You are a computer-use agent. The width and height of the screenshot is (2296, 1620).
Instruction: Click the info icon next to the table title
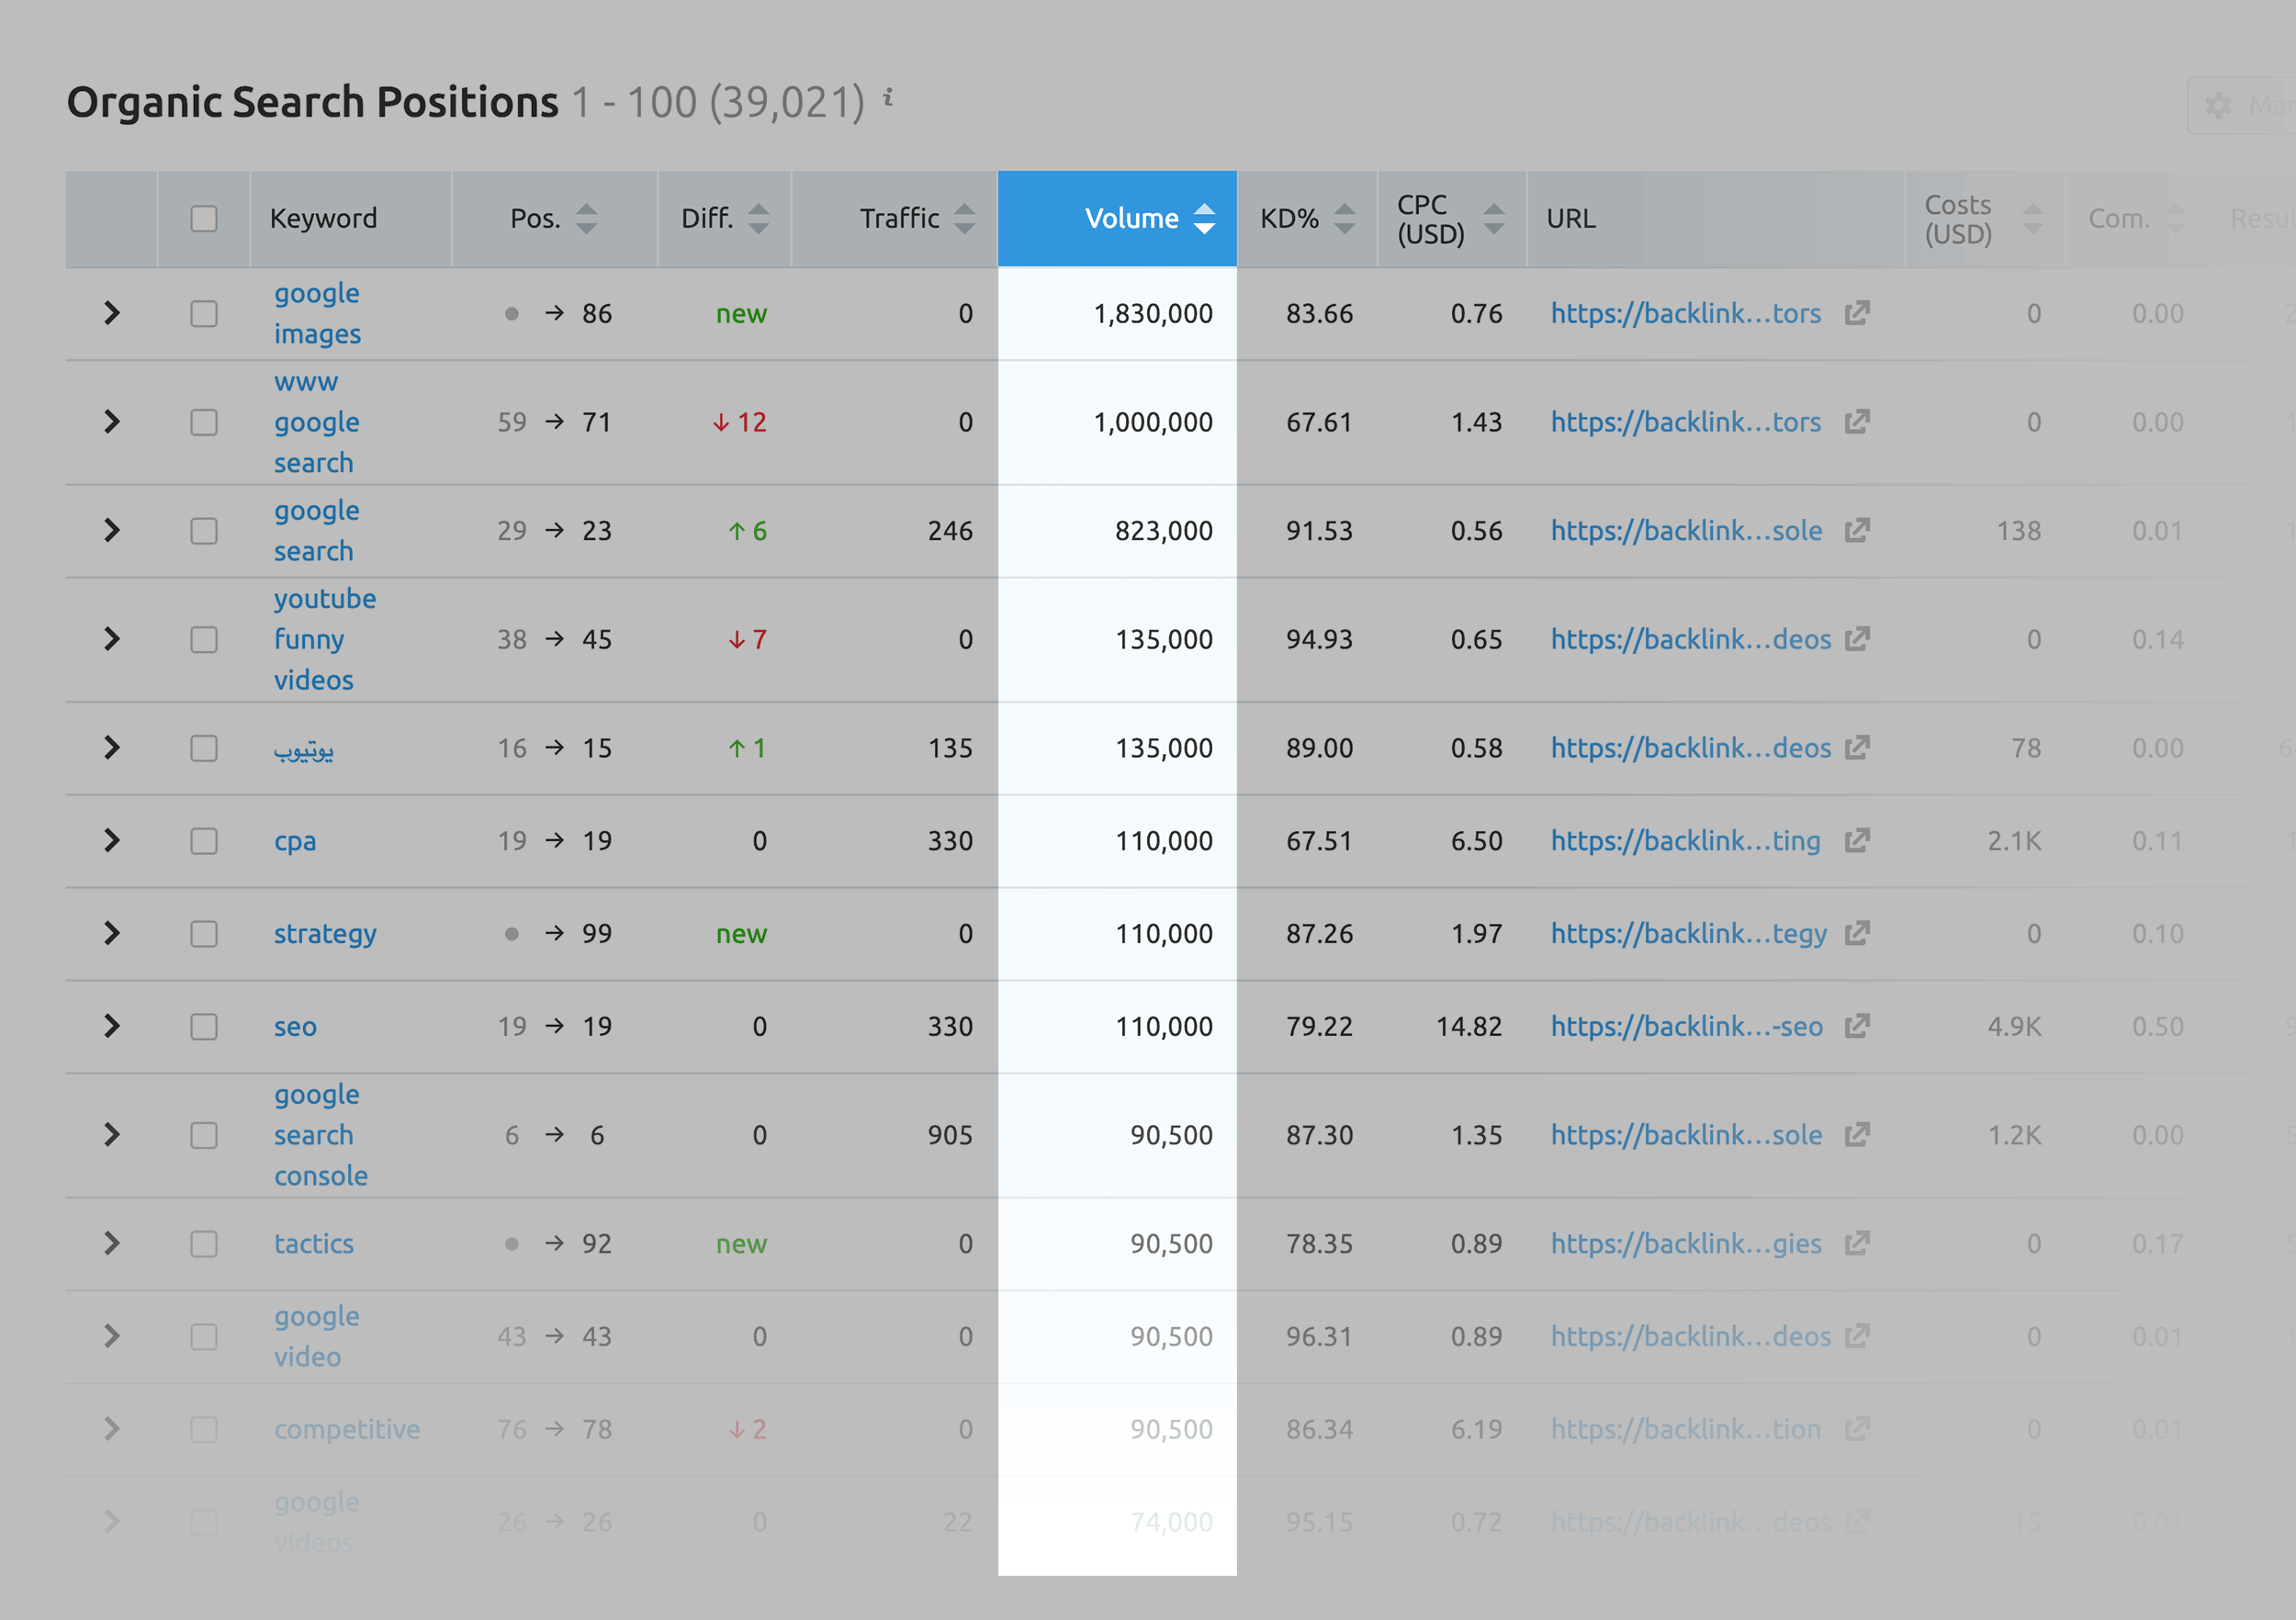pyautogui.click(x=887, y=98)
